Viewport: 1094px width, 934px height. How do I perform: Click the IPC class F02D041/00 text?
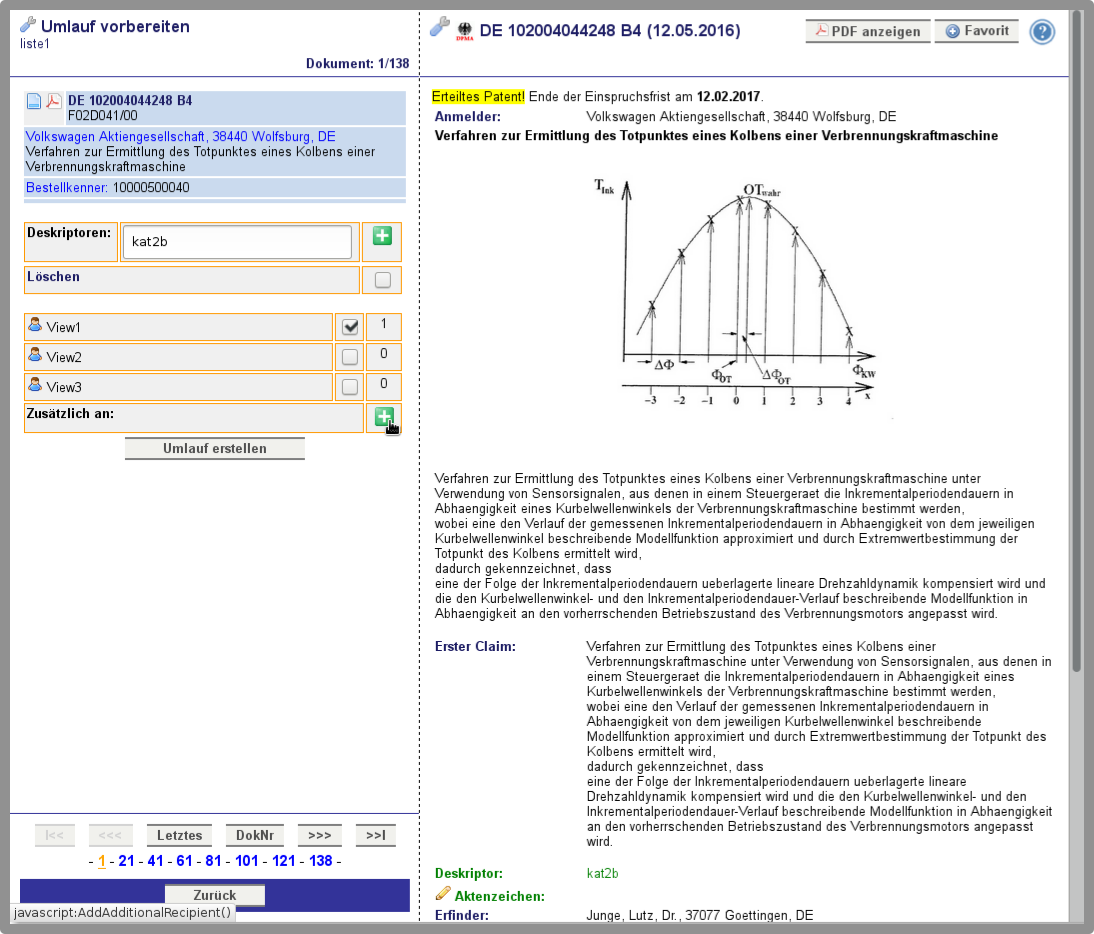[103, 116]
